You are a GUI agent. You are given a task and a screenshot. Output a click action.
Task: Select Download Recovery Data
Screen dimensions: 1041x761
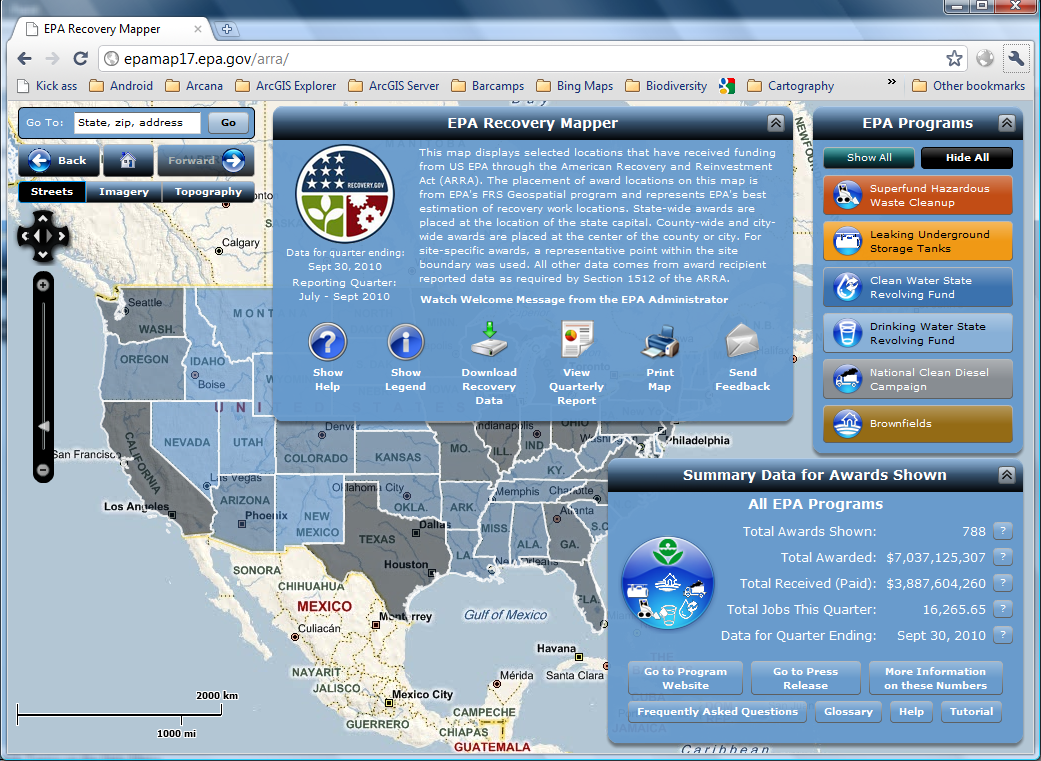[489, 342]
